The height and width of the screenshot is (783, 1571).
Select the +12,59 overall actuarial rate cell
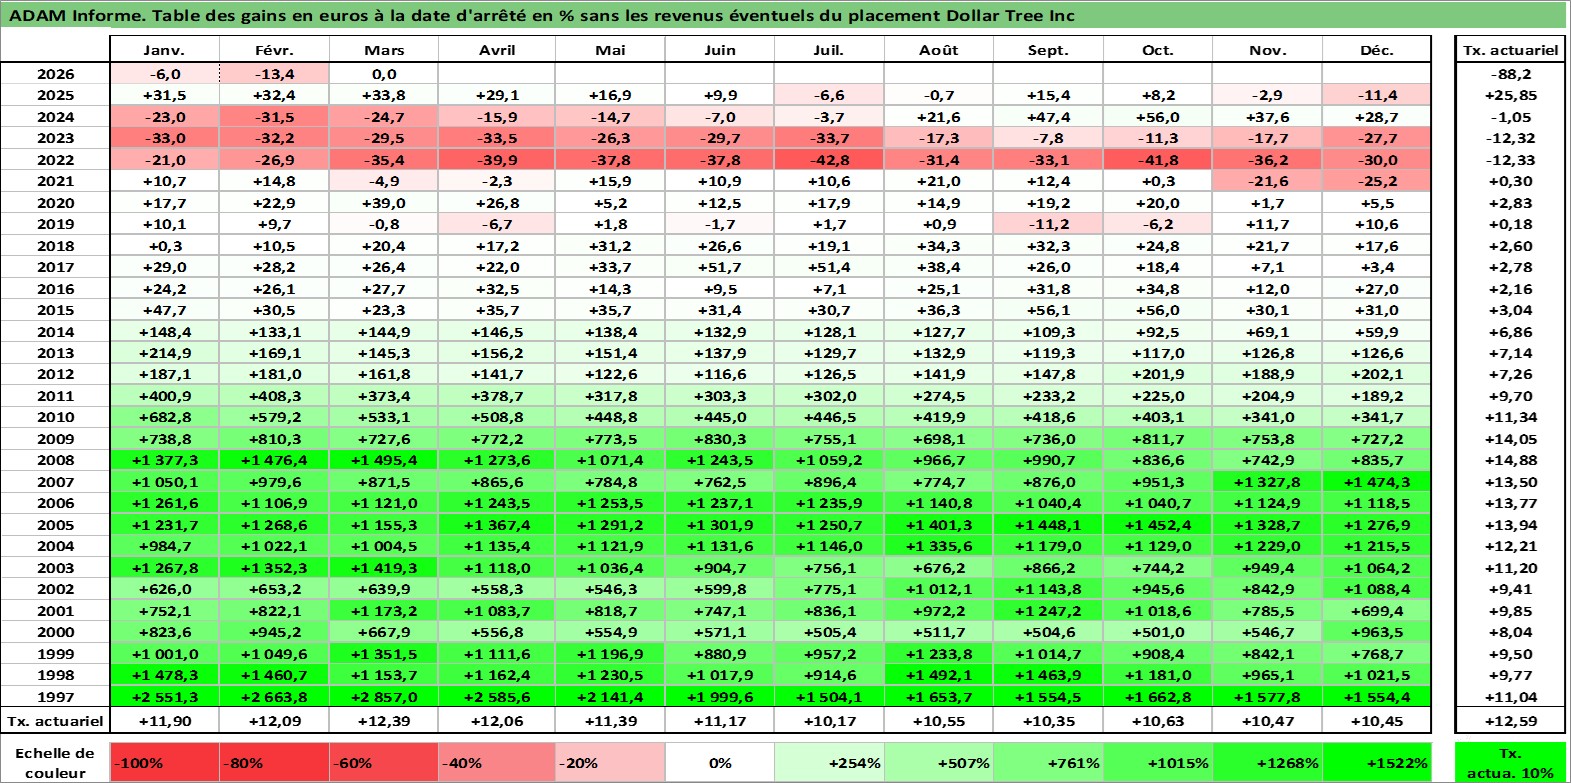pos(1511,721)
